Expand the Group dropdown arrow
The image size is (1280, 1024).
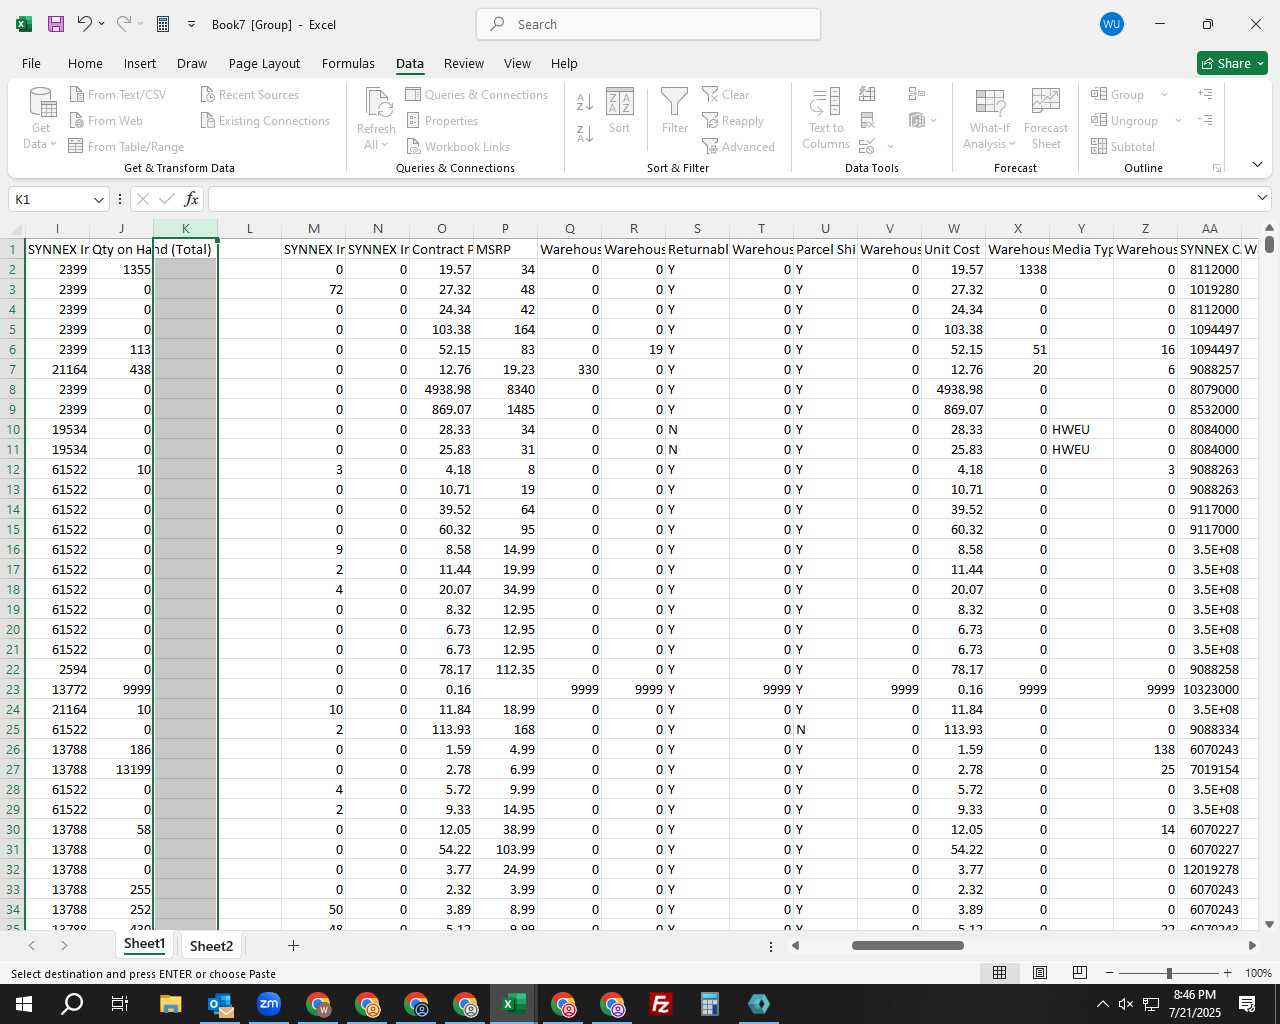pos(1164,94)
